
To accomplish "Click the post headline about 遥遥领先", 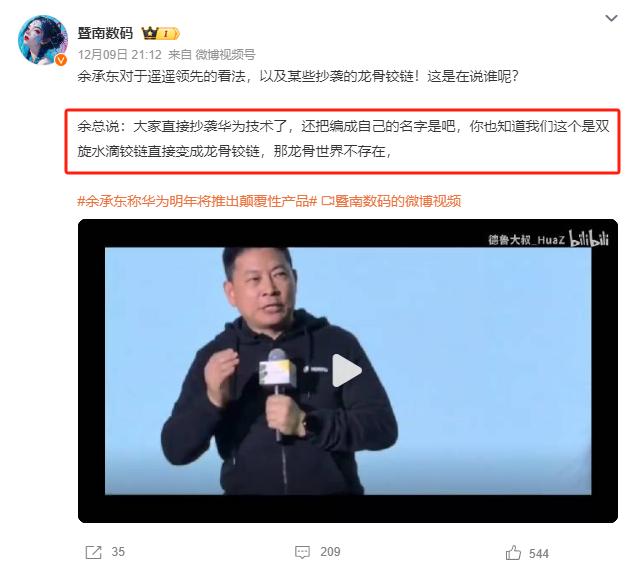I will (298, 76).
